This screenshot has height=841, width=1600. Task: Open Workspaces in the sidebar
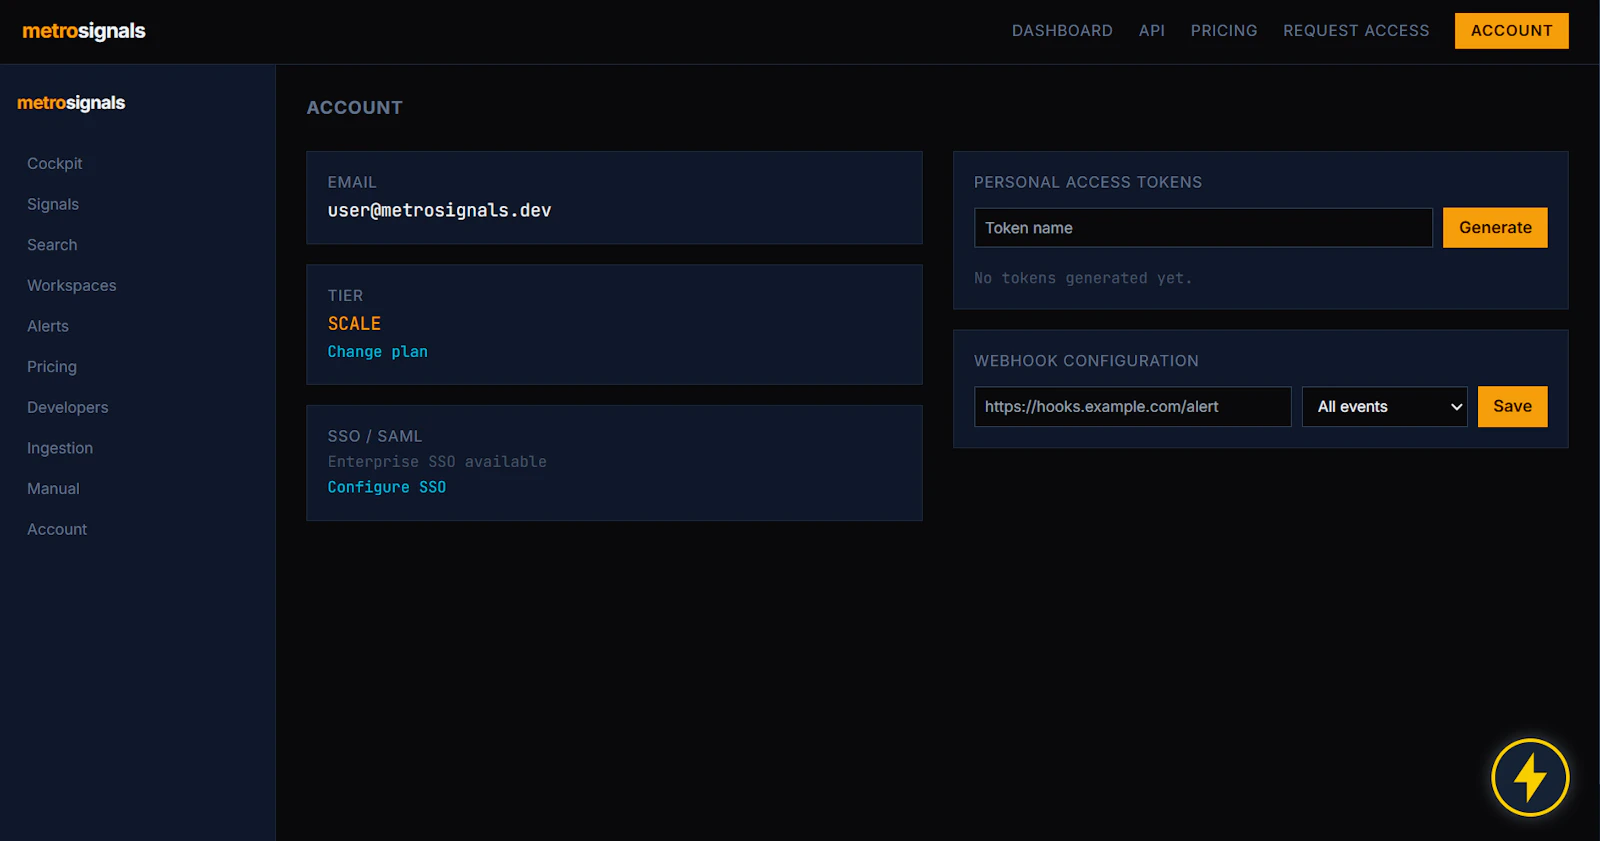tap(72, 286)
